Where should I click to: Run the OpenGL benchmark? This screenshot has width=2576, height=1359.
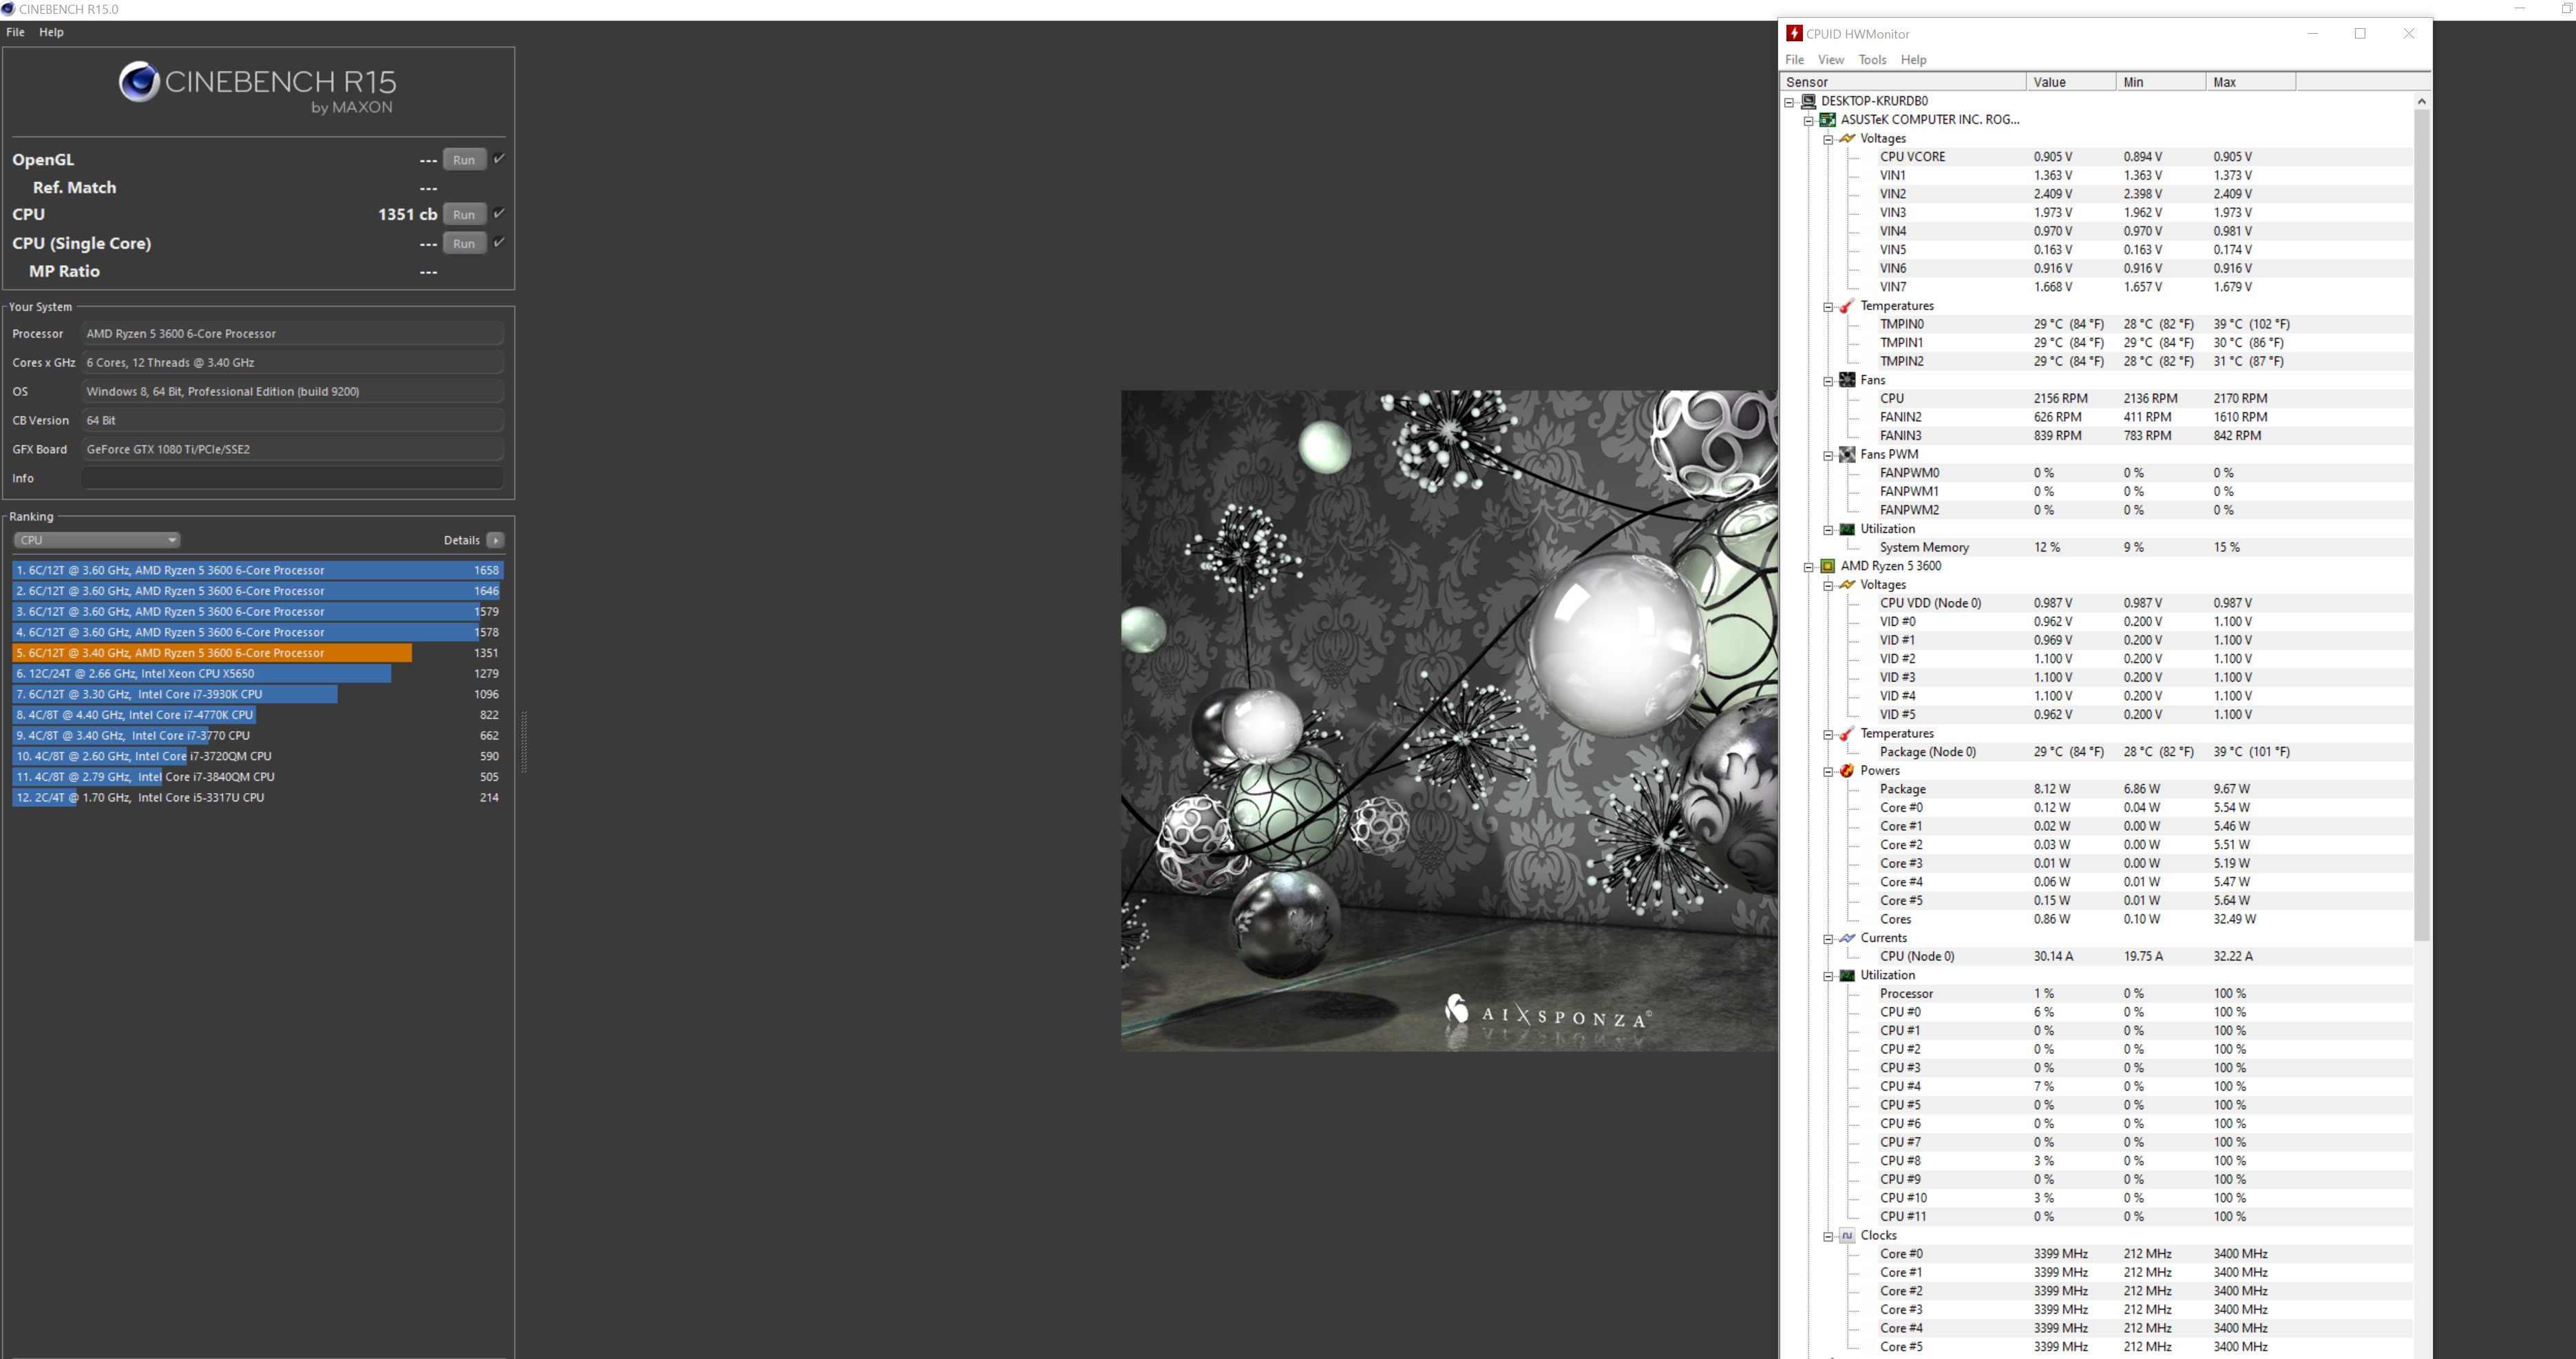[x=464, y=160]
